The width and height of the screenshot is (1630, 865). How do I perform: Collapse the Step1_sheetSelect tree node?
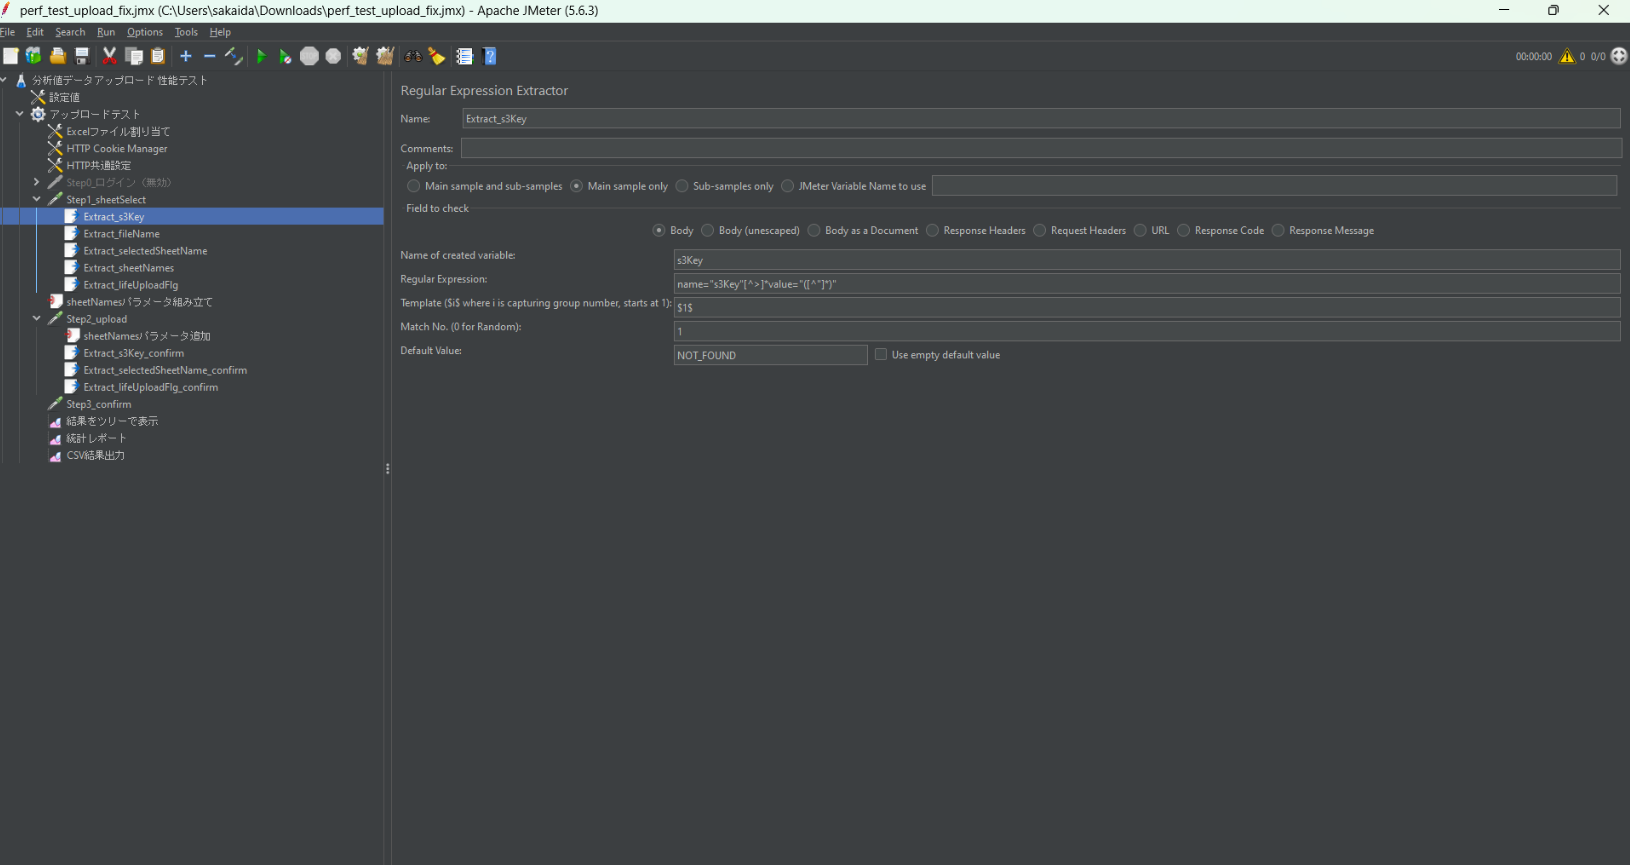click(37, 200)
